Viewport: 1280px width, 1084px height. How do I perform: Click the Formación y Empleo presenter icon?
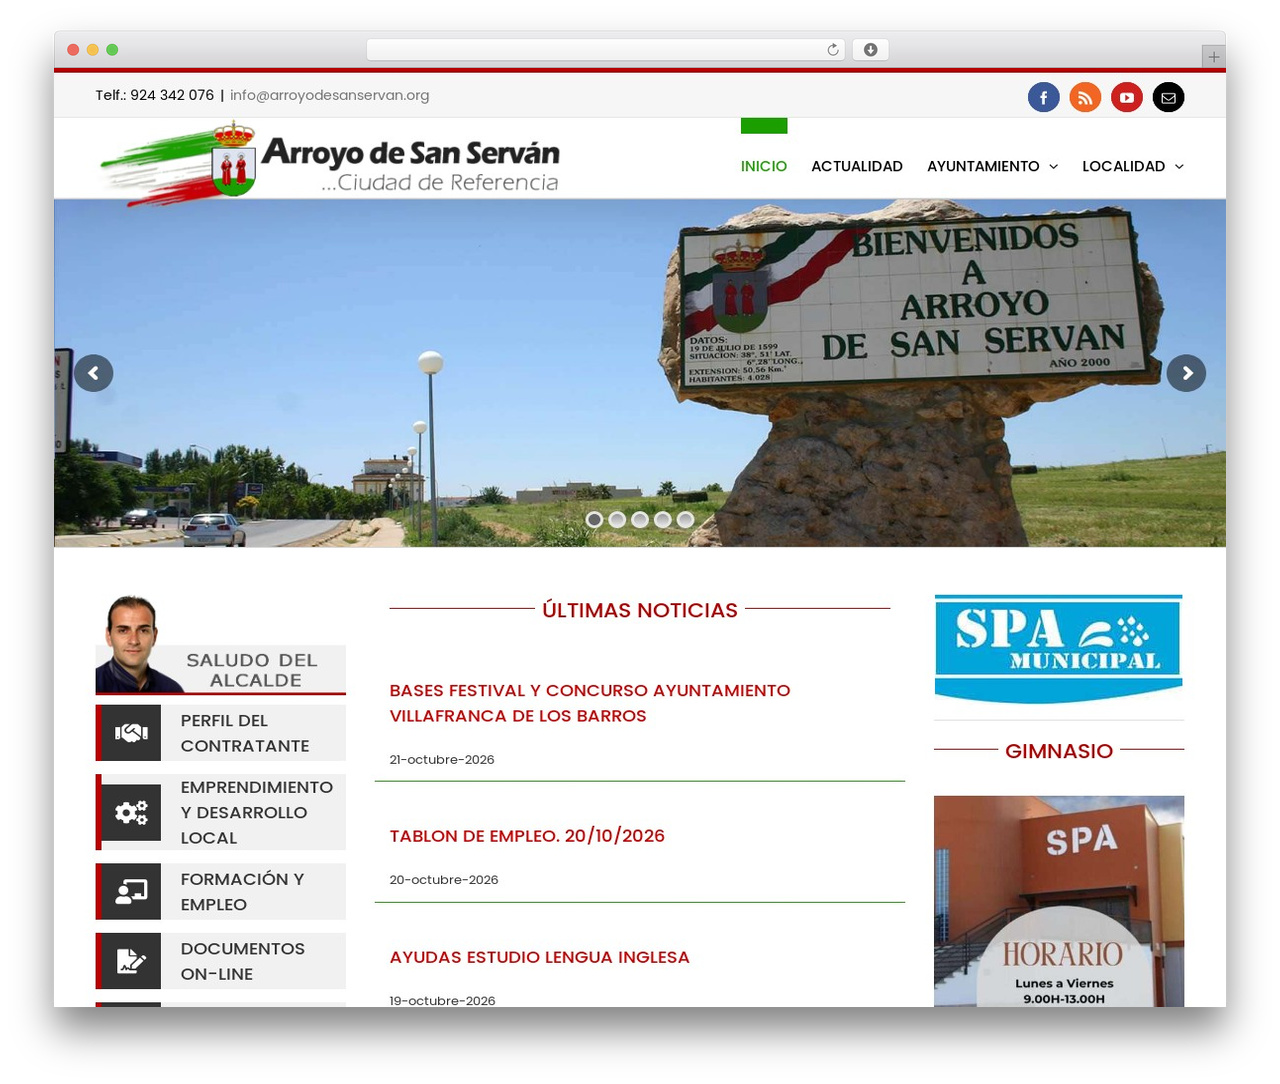tap(131, 891)
